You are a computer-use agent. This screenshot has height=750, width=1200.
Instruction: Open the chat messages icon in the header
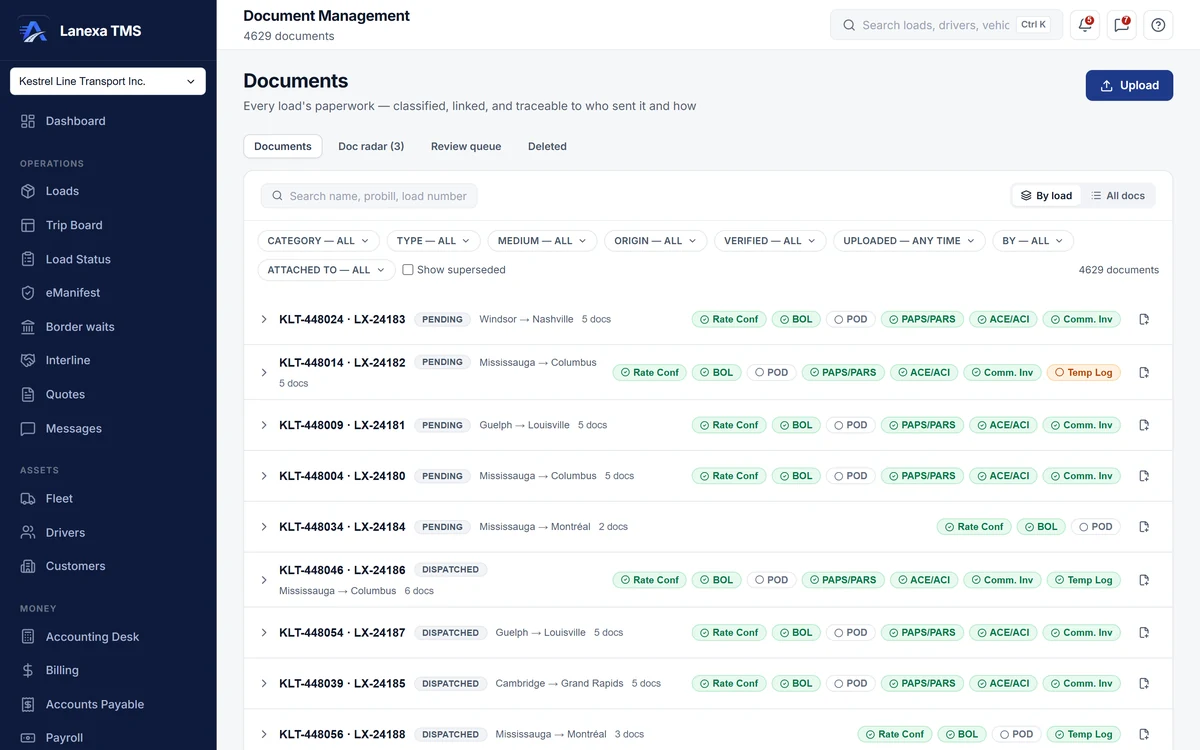pos(1121,25)
